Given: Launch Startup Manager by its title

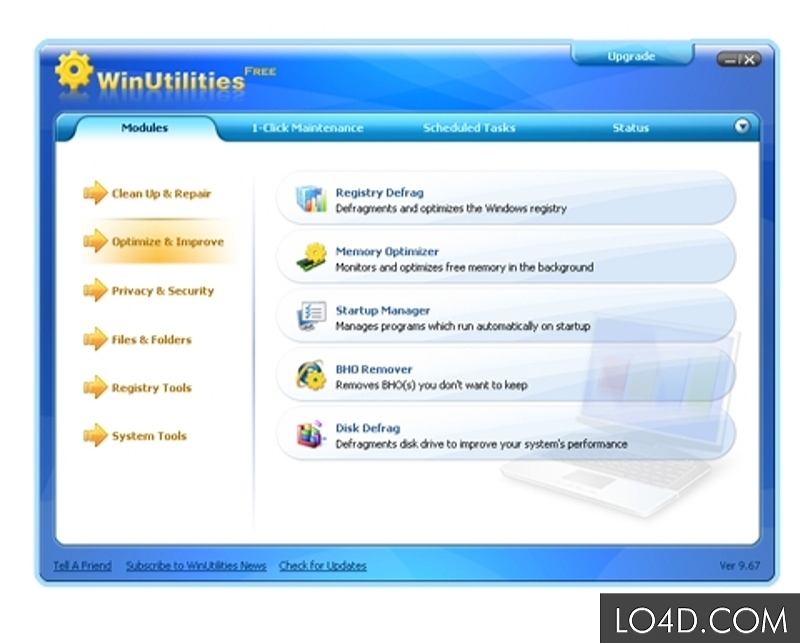Looking at the screenshot, I should (383, 310).
